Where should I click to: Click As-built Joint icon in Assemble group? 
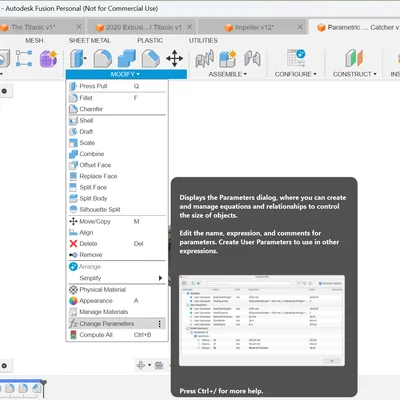click(252, 58)
